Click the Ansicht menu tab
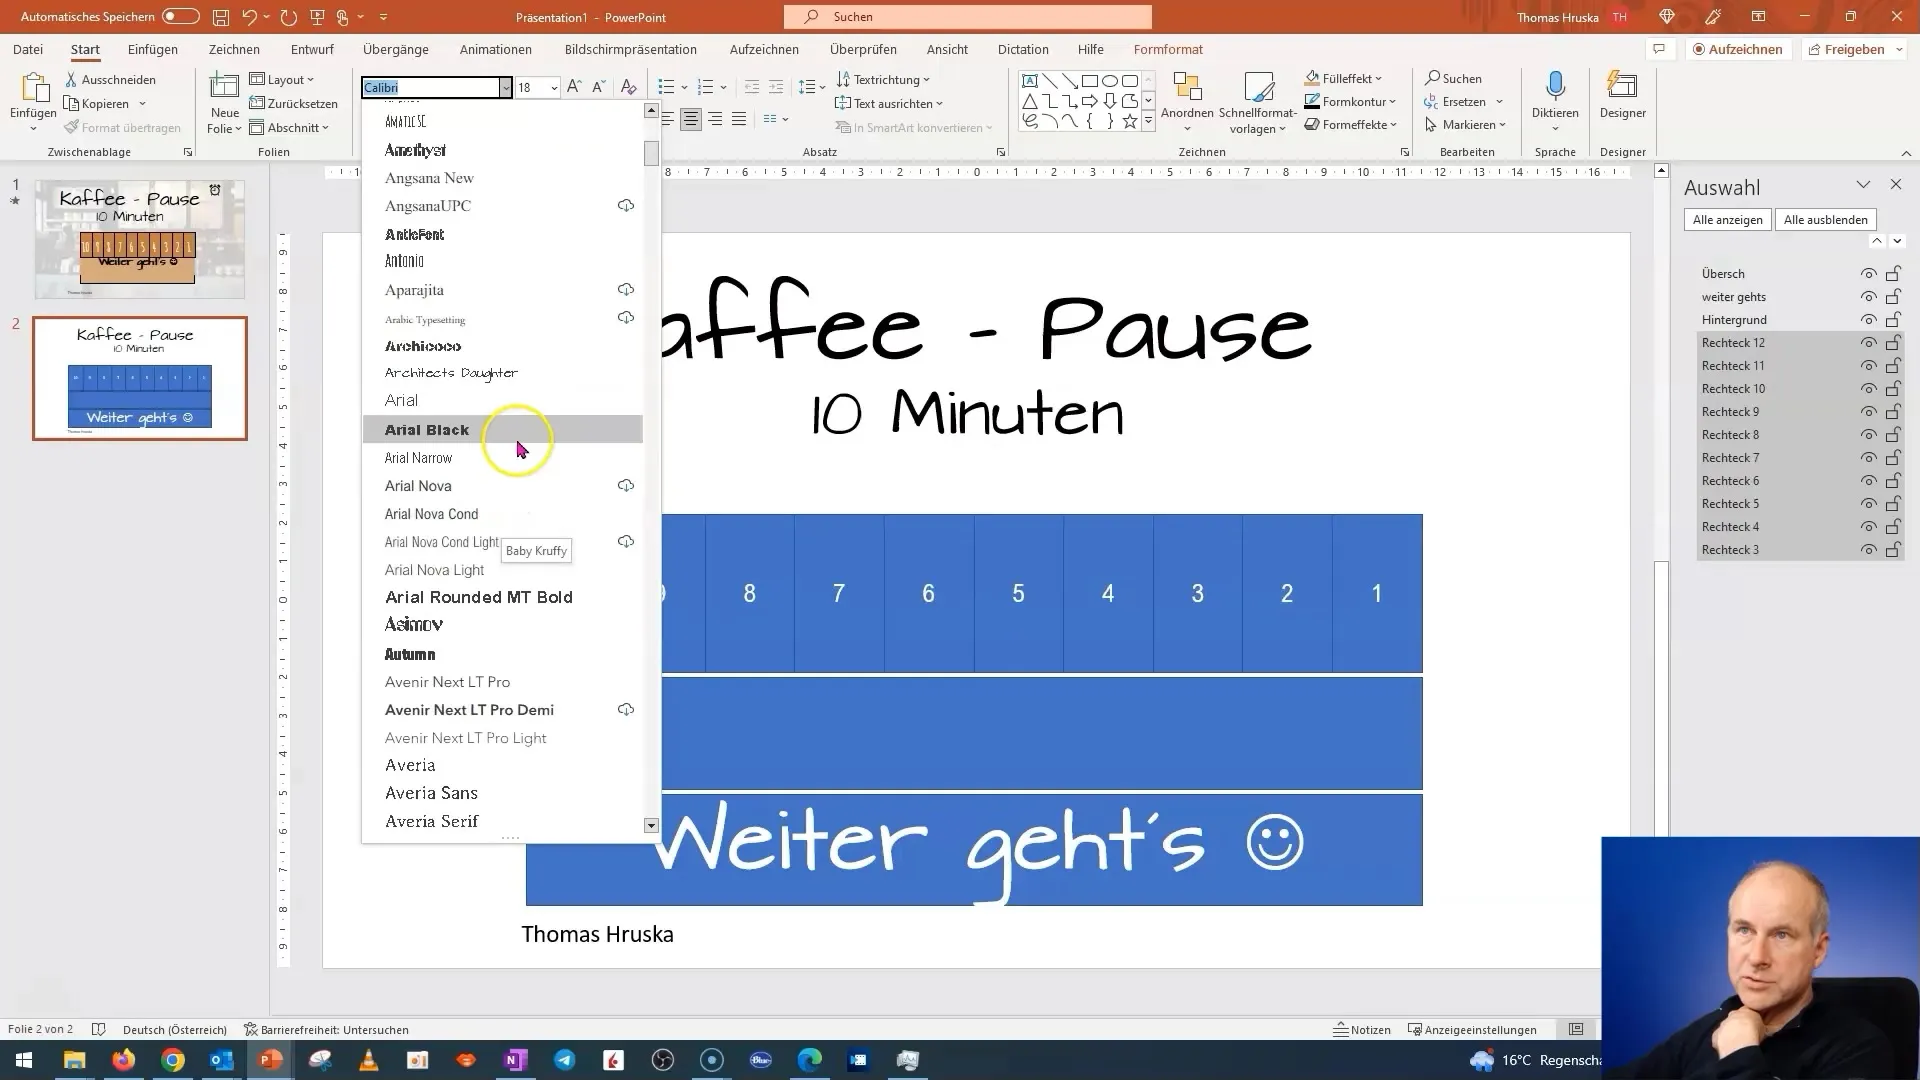Screen dimensions: 1920x1080 947,49
